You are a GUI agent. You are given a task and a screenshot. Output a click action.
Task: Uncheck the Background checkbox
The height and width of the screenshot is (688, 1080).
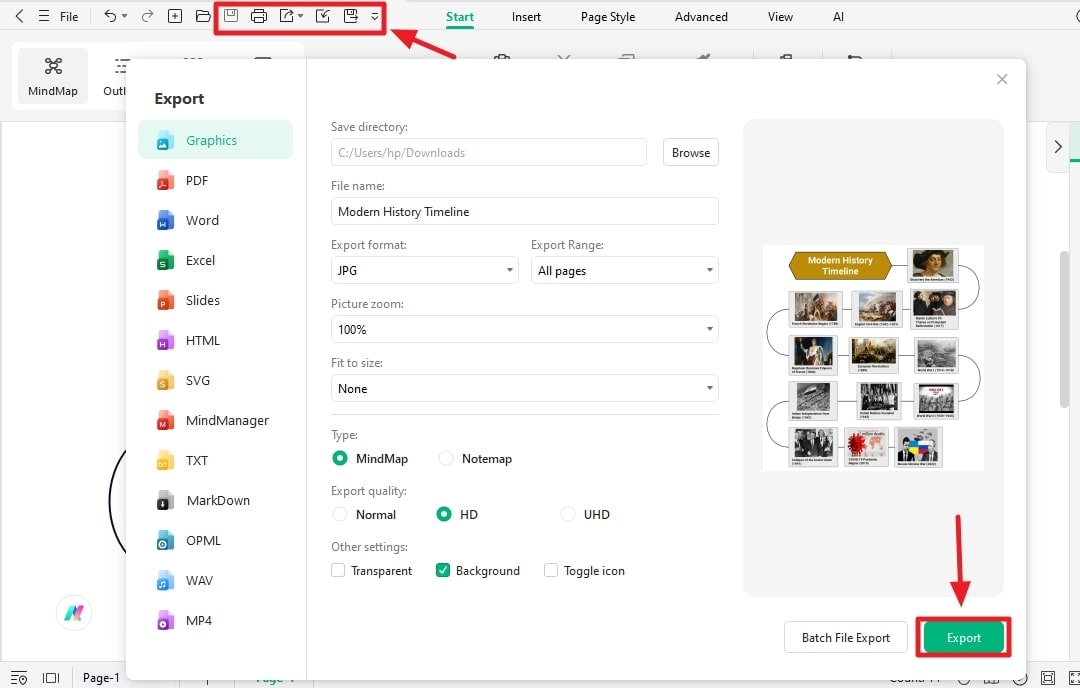(443, 570)
